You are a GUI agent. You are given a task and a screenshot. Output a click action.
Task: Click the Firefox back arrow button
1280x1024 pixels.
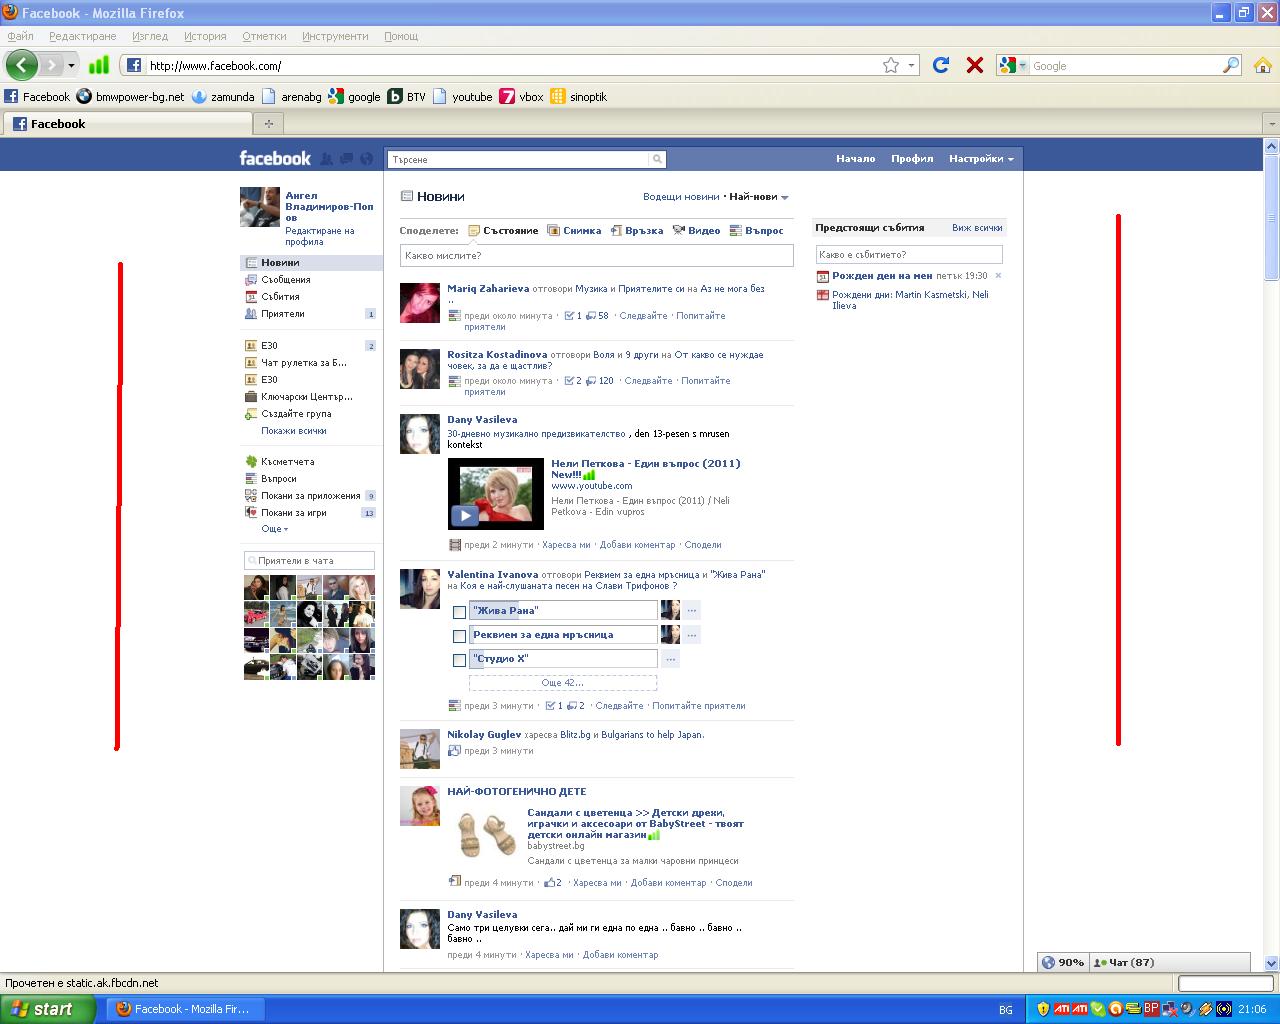[x=21, y=65]
